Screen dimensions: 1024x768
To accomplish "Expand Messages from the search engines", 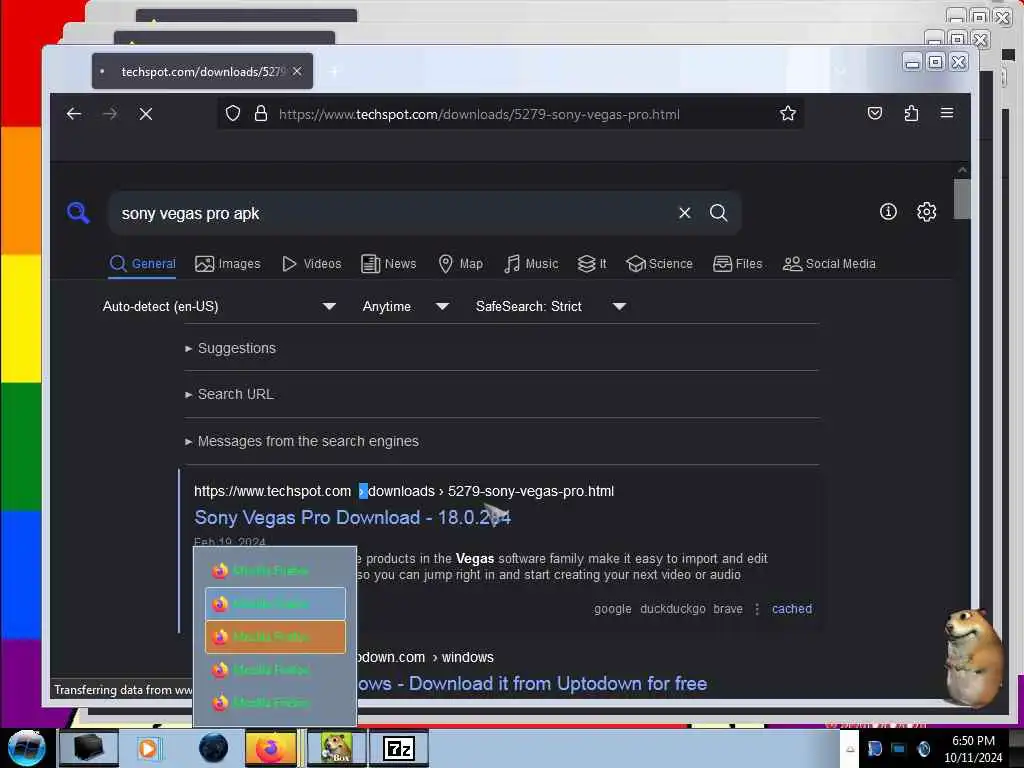I will click(302, 441).
